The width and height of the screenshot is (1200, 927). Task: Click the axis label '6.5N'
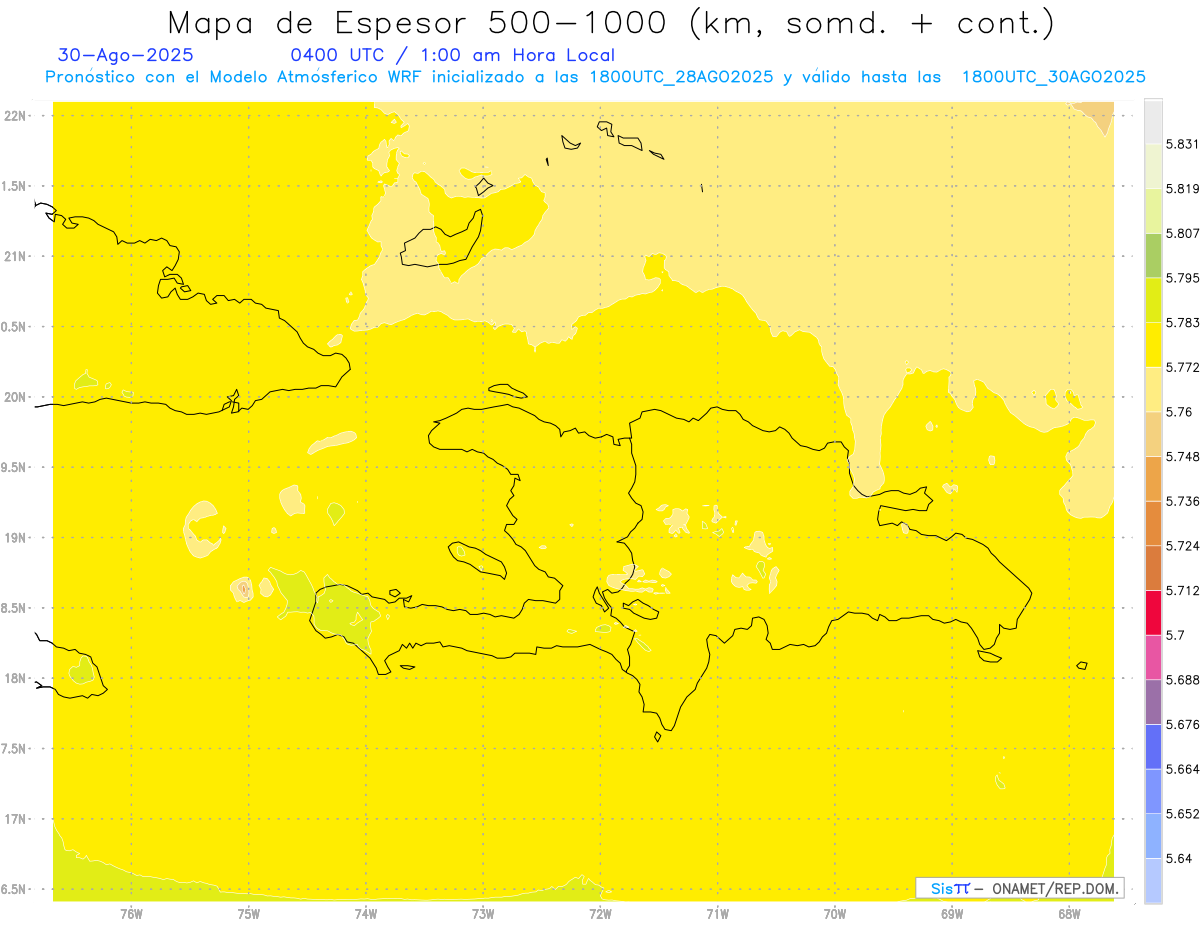click(x=15, y=889)
